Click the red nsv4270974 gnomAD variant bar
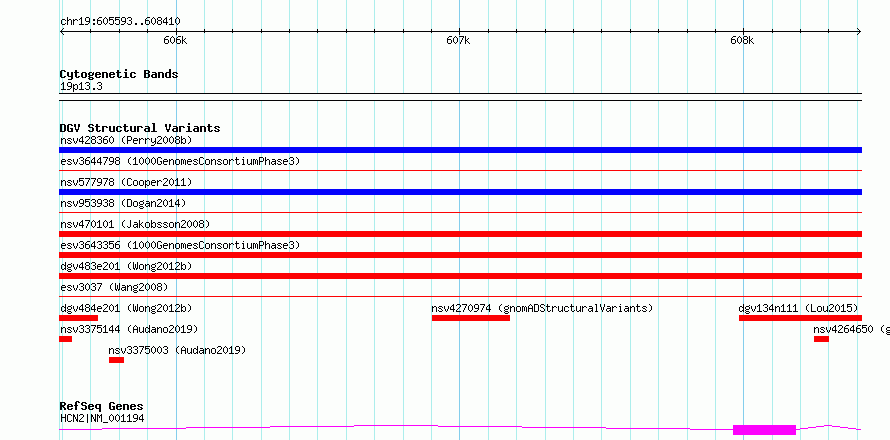The width and height of the screenshot is (890, 440). coord(471,318)
